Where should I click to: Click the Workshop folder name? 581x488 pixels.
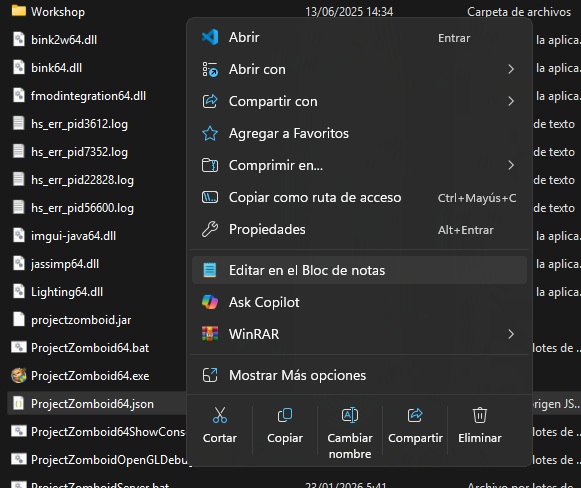pos(58,12)
